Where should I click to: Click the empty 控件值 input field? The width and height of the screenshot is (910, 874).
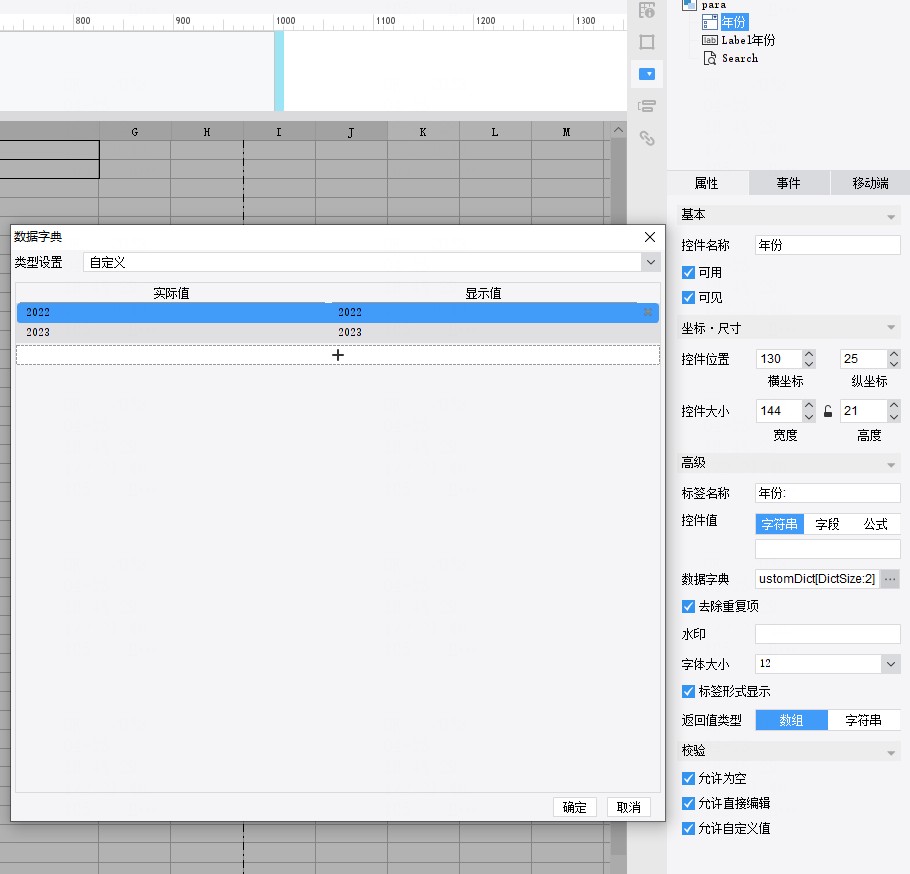point(828,549)
